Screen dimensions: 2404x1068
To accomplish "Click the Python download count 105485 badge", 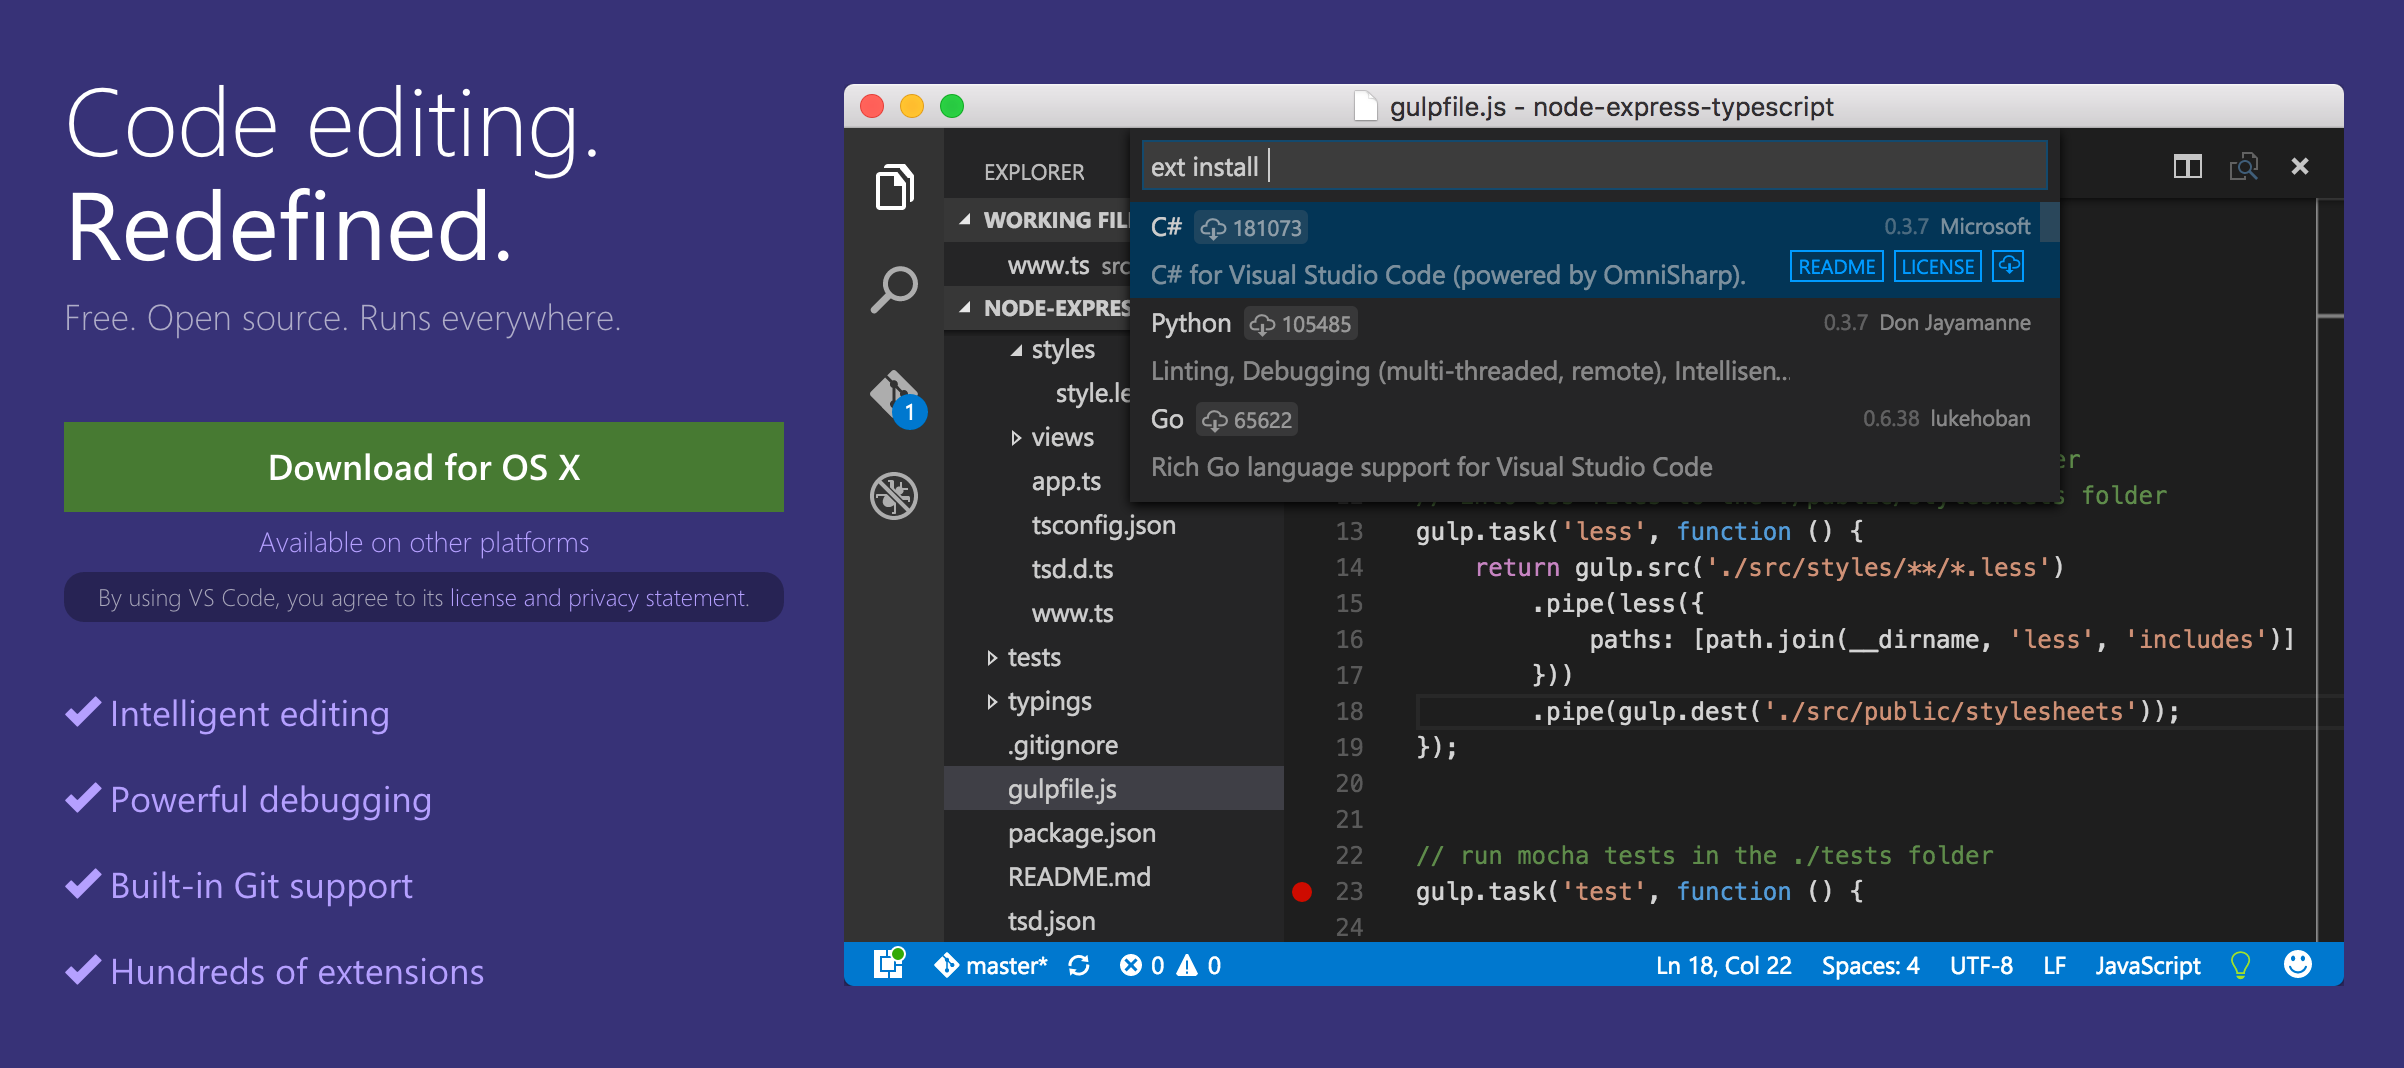I will (1301, 324).
